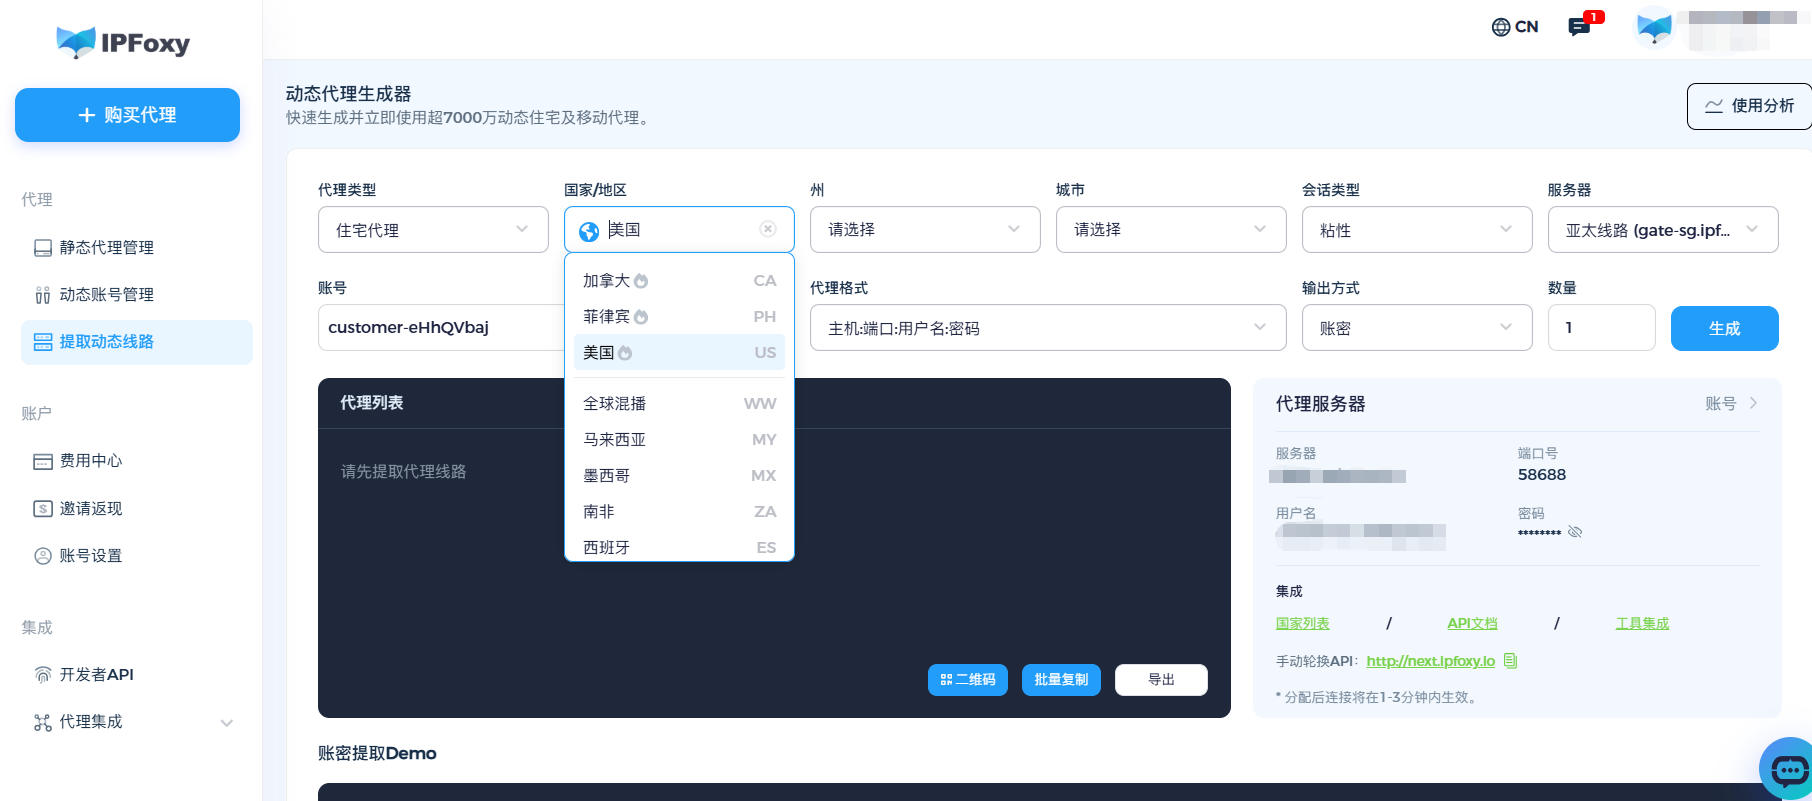
Task: Select 西班牙 ES from country list
Action: [x=679, y=547]
